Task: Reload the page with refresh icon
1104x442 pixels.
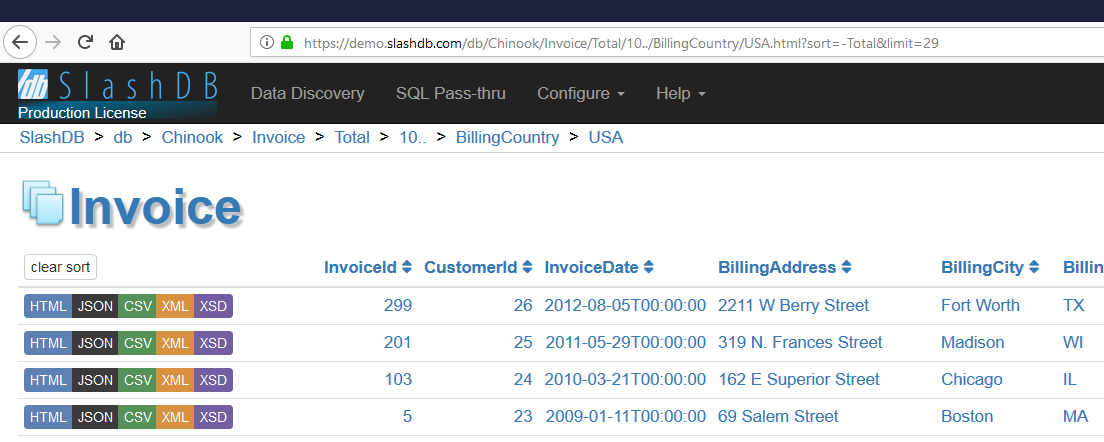Action: point(85,42)
